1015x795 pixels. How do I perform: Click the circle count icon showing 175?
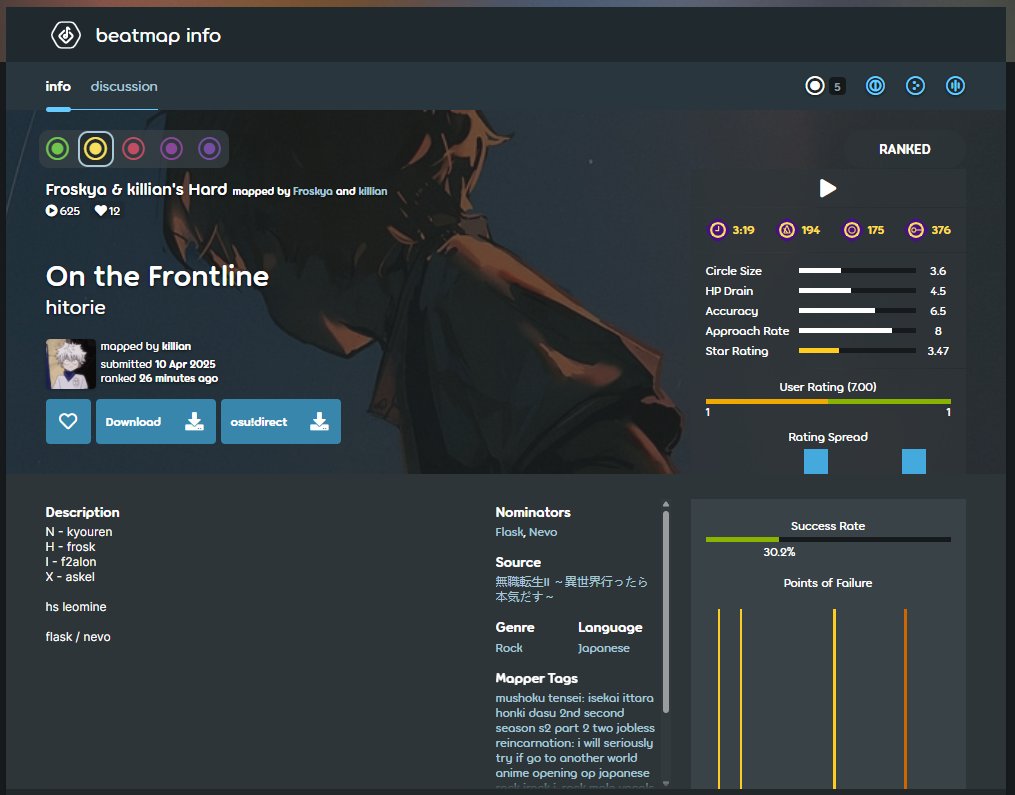(852, 230)
